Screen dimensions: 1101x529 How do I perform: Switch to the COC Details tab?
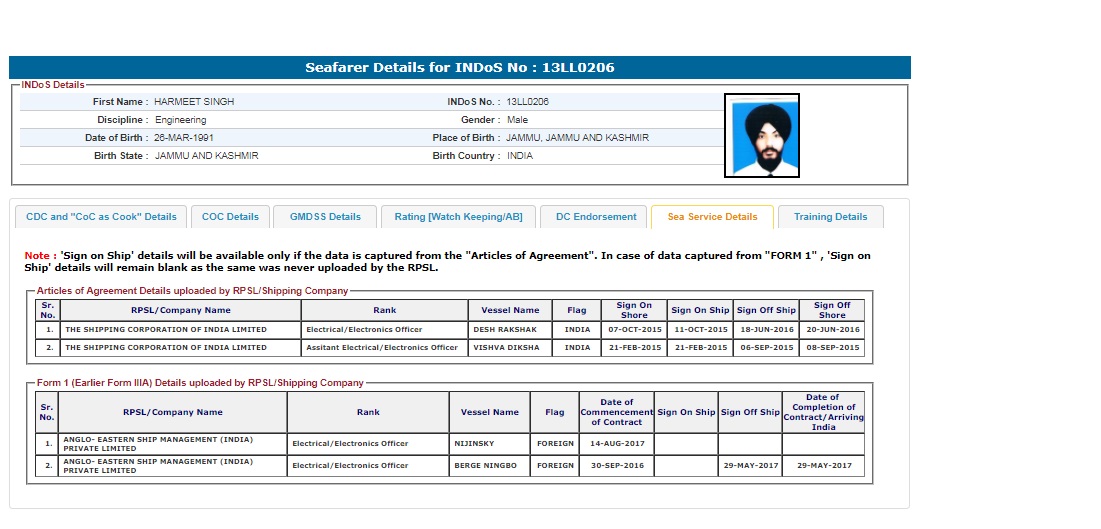point(230,217)
